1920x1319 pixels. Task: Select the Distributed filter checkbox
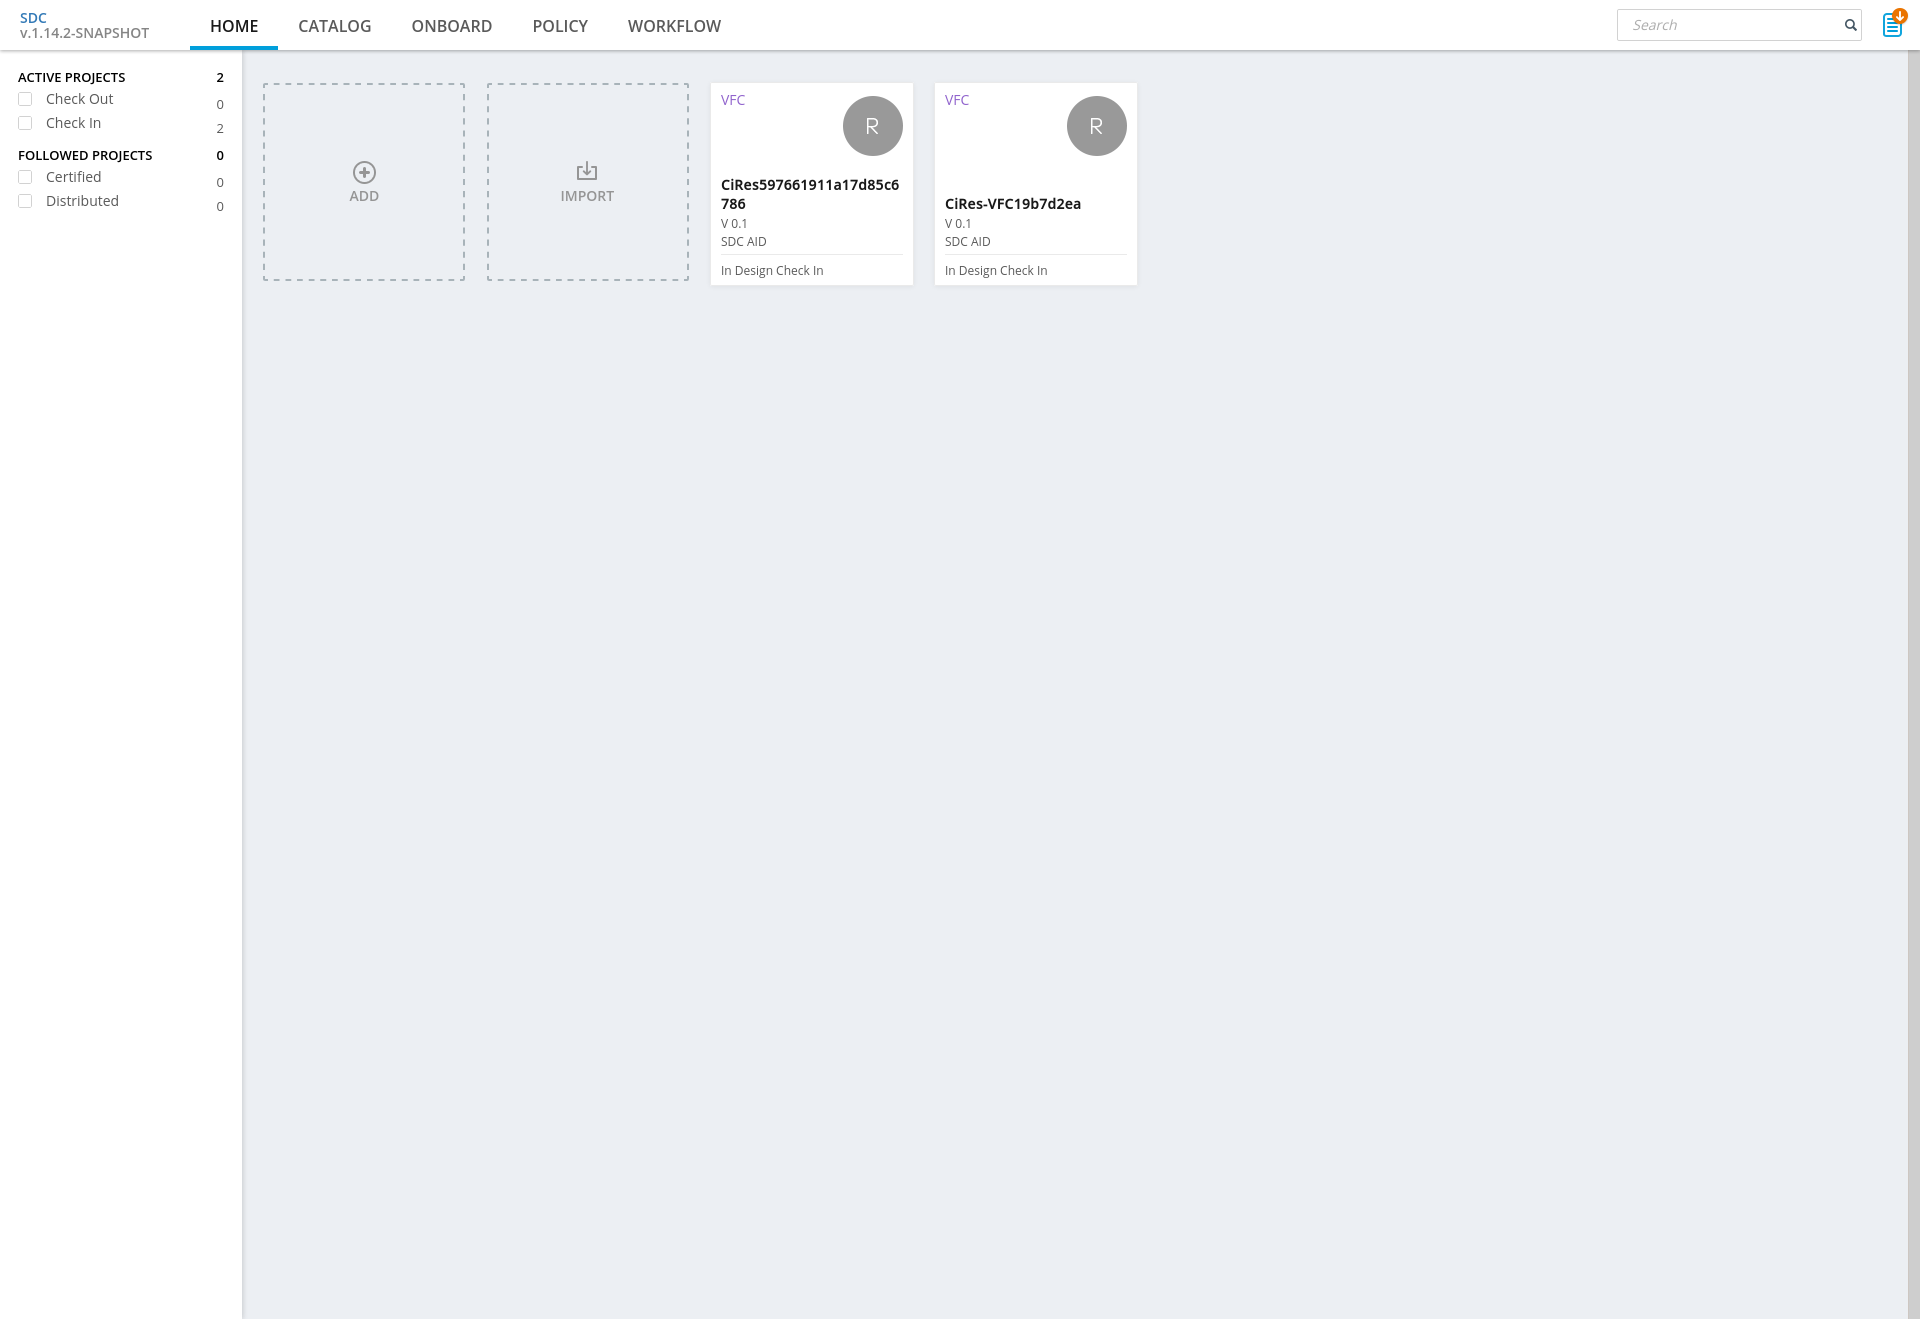click(25, 201)
